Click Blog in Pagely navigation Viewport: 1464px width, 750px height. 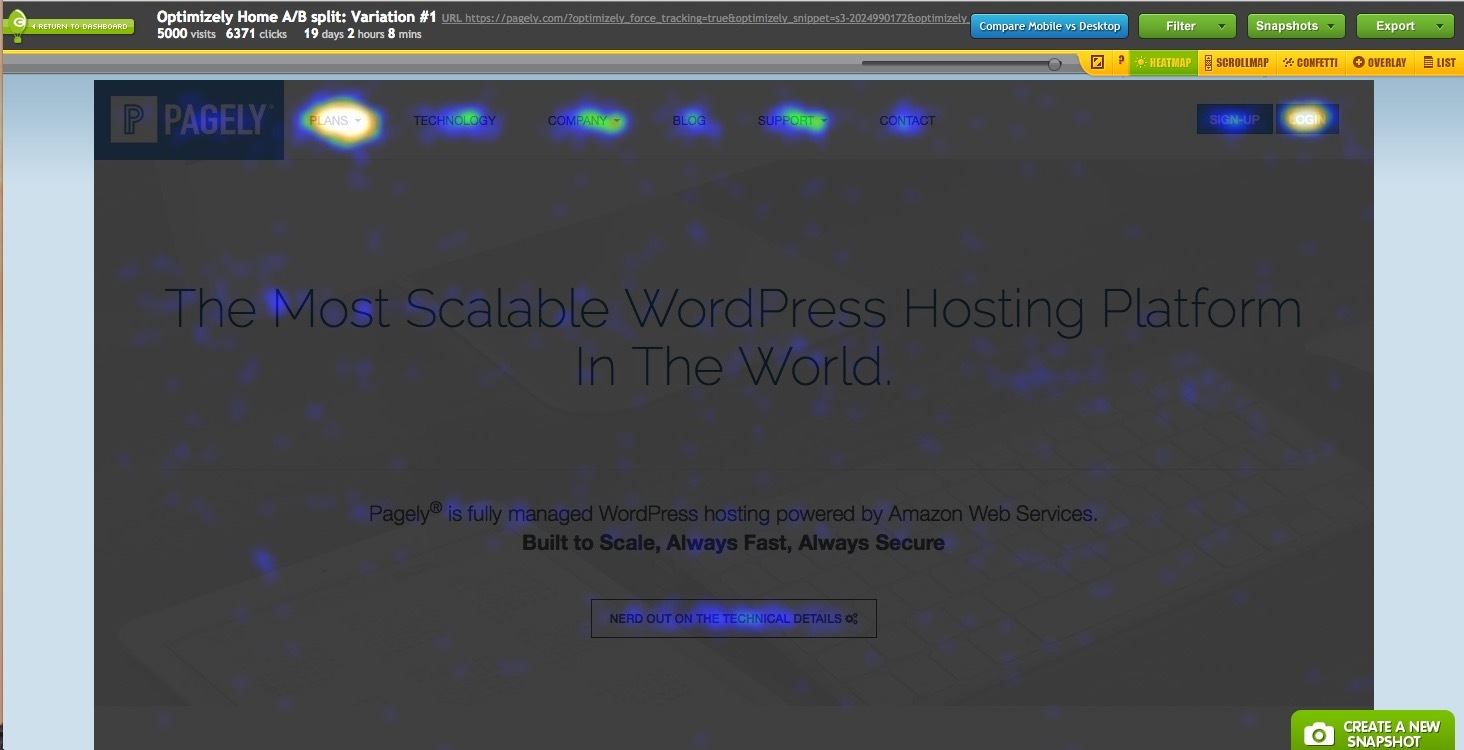[689, 121]
